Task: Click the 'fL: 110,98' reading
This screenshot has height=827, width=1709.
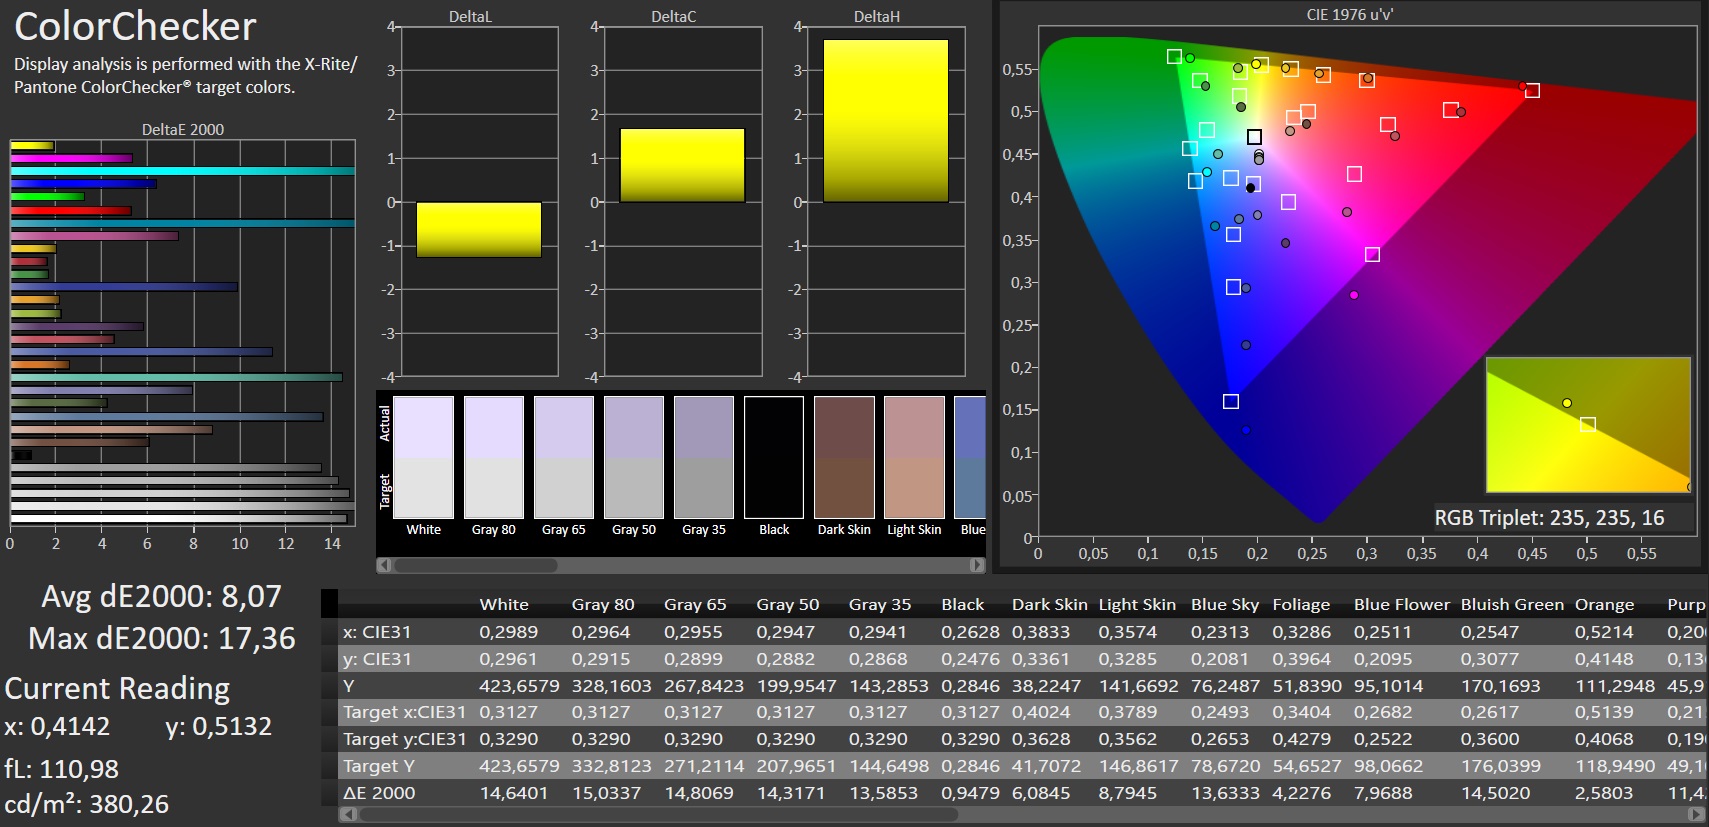Action: point(61,769)
